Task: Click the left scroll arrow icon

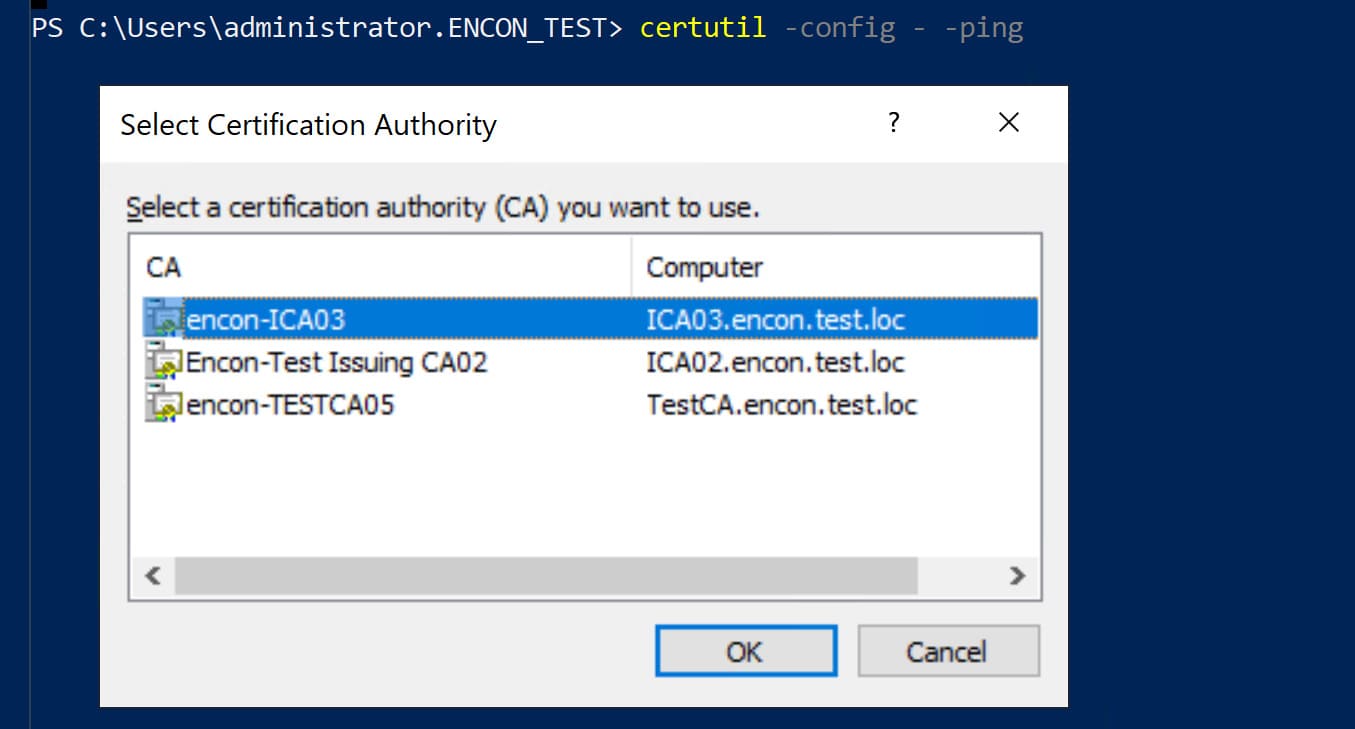Action: [152, 576]
